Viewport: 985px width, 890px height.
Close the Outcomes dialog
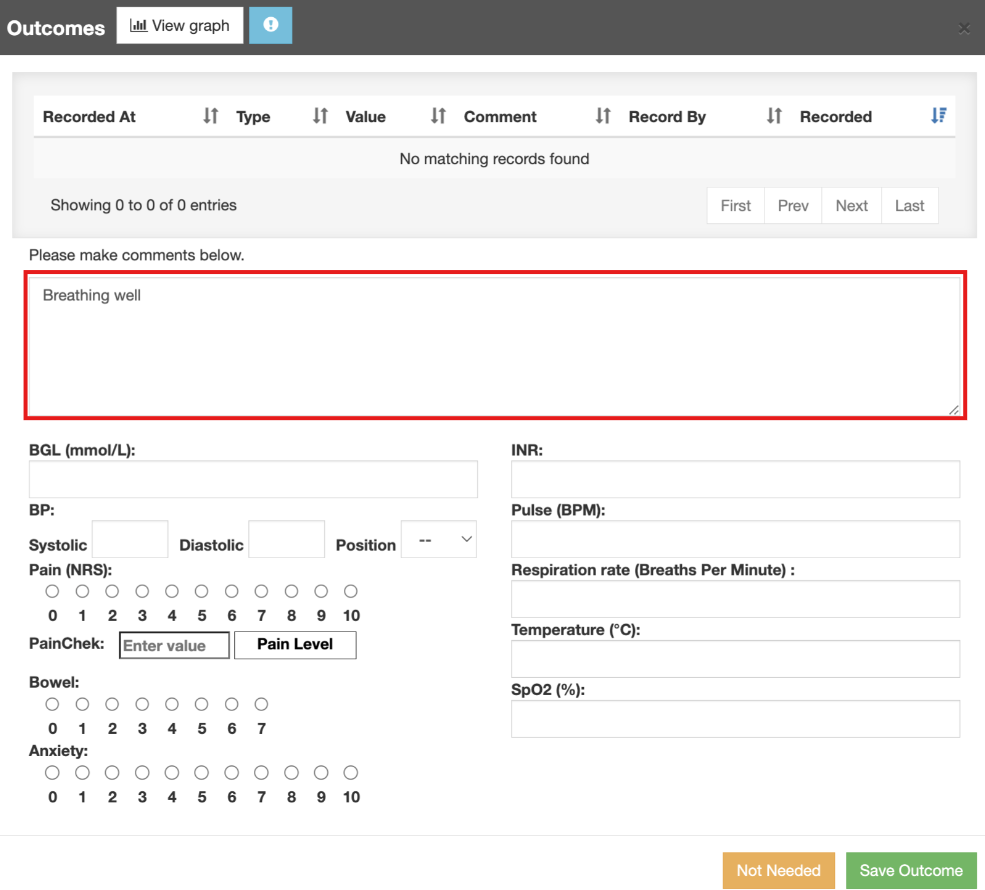click(964, 28)
